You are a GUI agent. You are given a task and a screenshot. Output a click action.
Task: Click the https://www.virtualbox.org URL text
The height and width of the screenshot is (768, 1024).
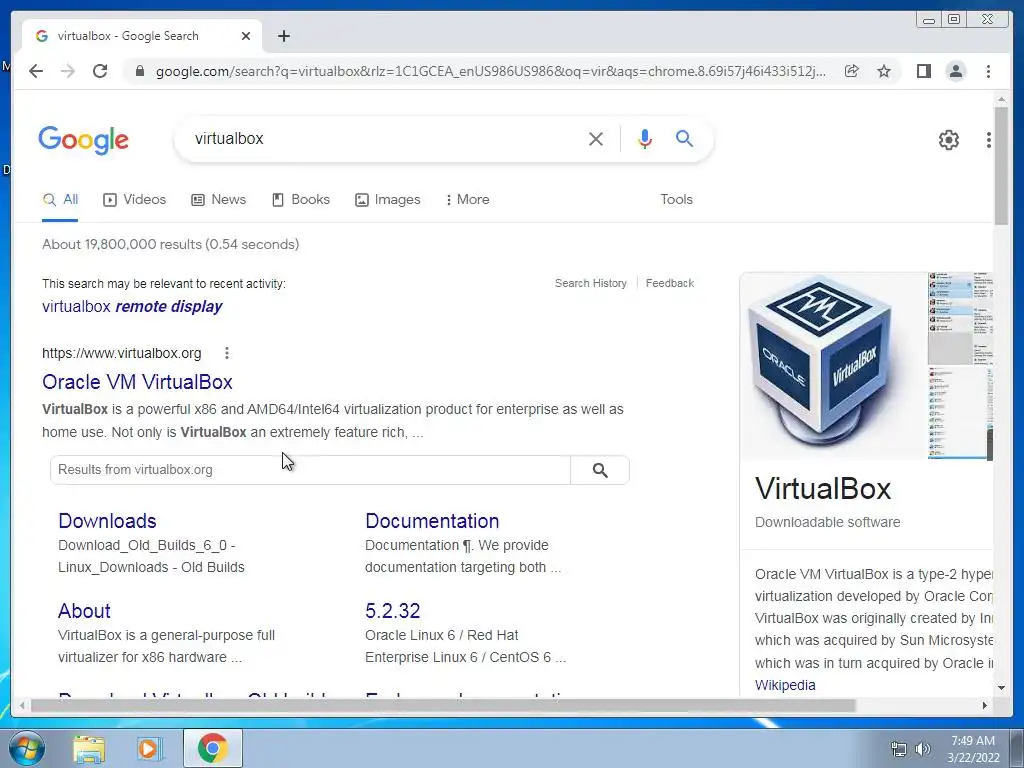point(121,353)
